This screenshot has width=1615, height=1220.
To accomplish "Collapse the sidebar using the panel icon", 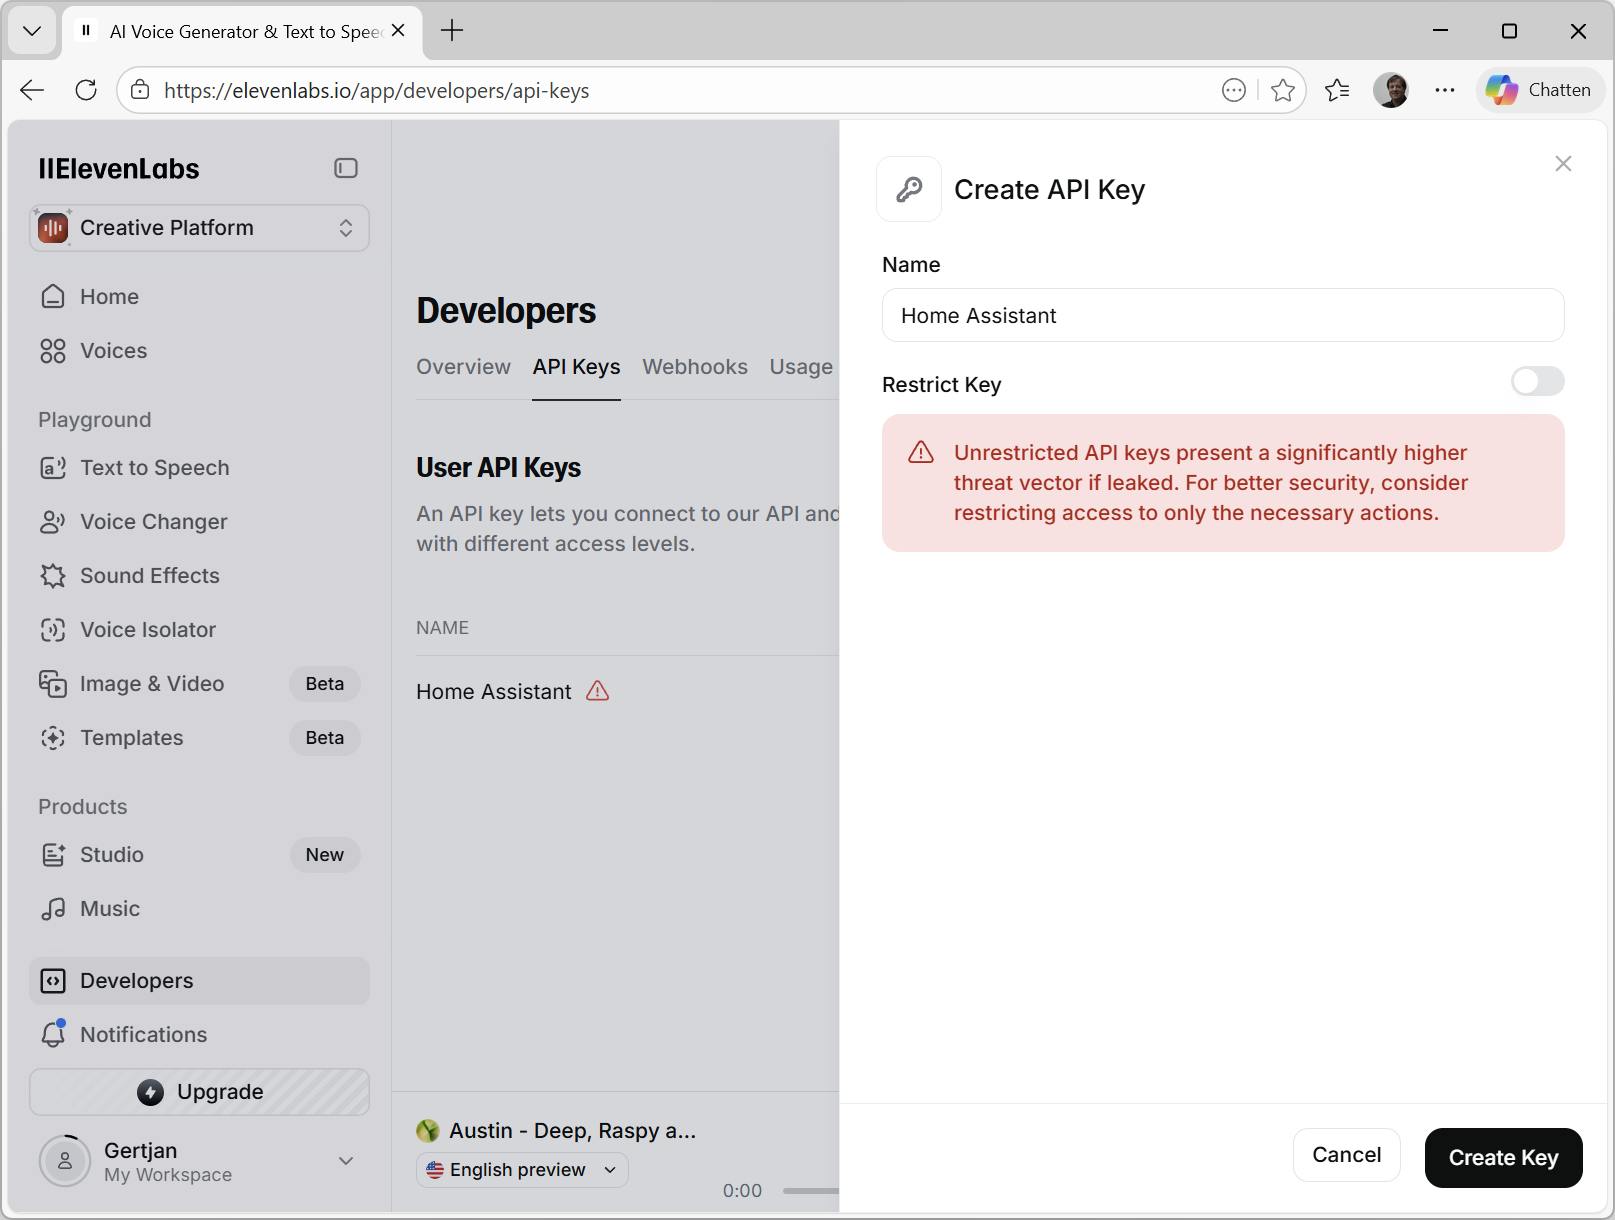I will click(x=345, y=168).
